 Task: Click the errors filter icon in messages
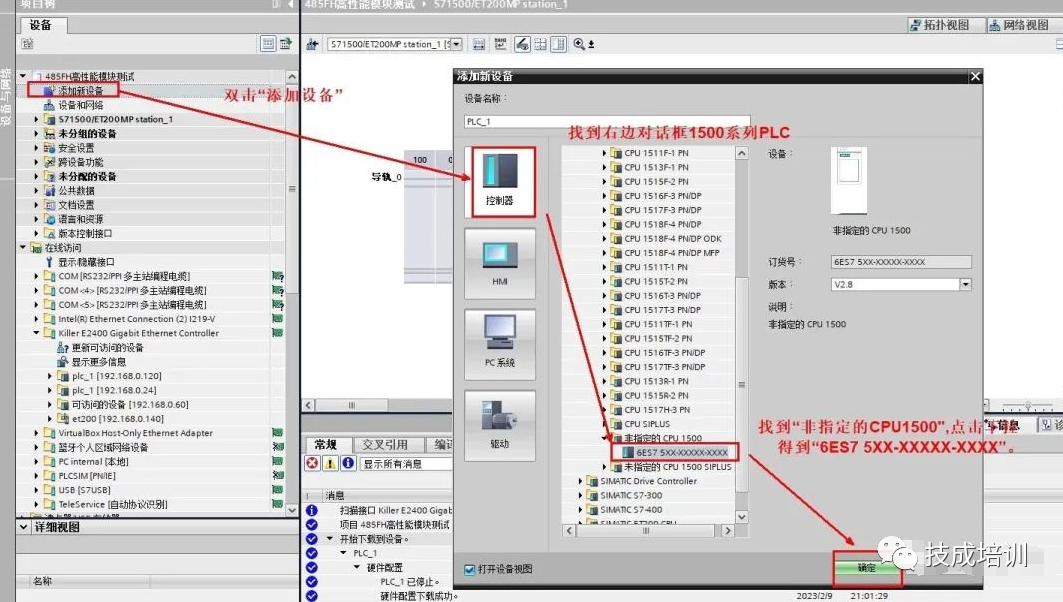click(x=312, y=463)
